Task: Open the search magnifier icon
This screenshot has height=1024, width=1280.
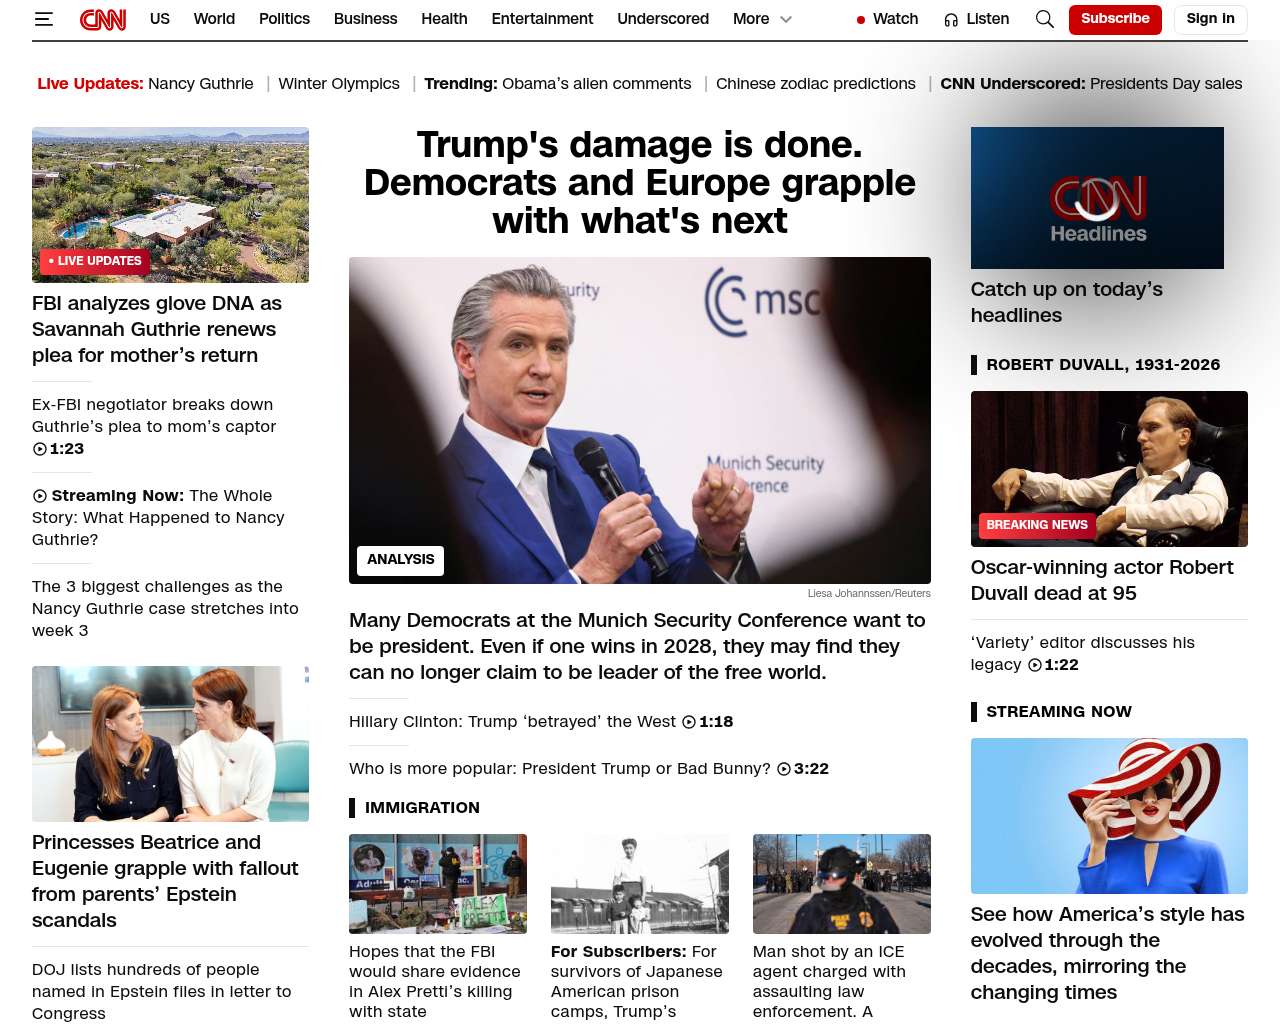Action: click(1044, 19)
